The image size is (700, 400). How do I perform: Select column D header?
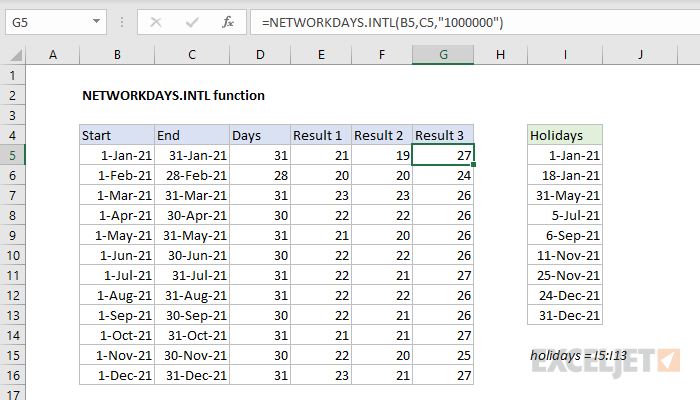tap(260, 55)
